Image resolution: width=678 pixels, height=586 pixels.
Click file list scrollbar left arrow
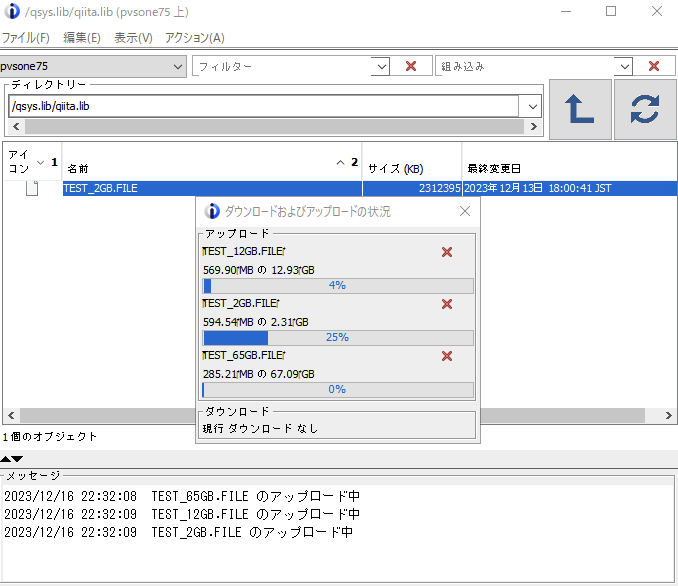pos(11,416)
